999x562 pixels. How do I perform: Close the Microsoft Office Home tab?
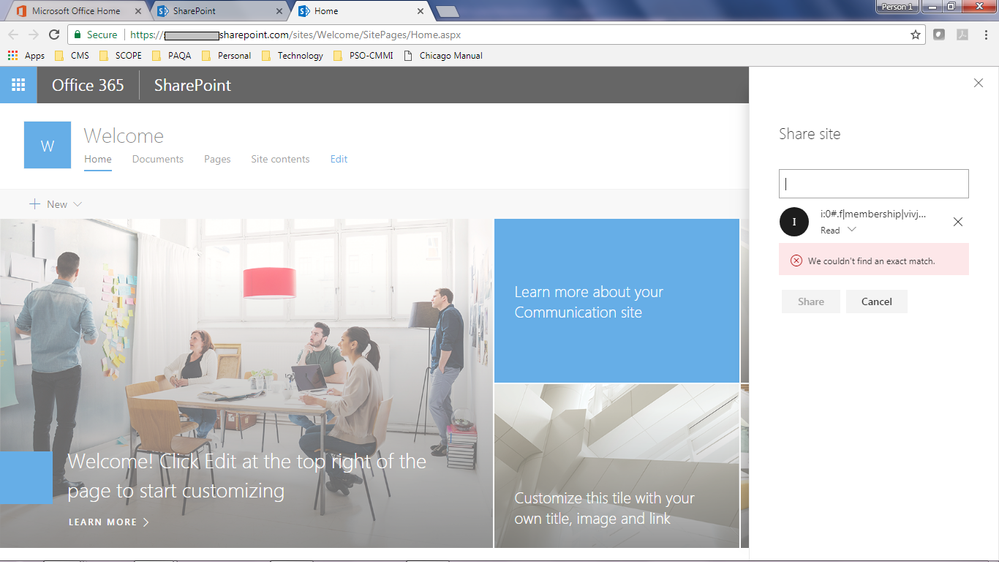tap(138, 11)
